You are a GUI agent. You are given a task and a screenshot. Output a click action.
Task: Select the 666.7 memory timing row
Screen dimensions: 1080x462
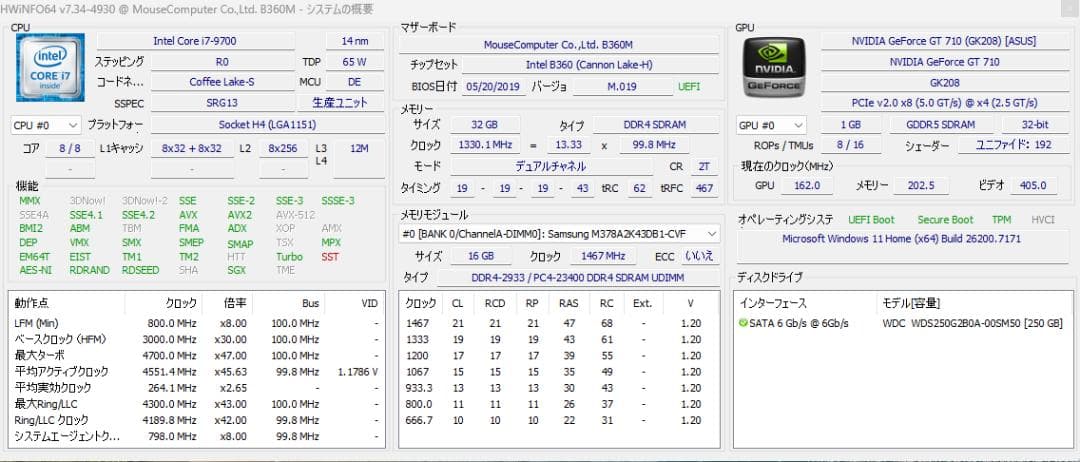point(559,420)
